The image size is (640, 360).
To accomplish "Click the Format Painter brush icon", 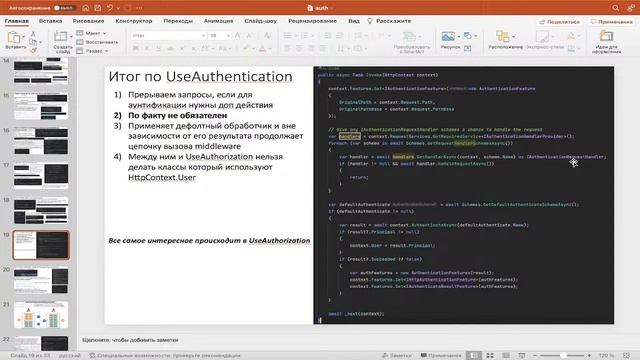I will [33, 50].
